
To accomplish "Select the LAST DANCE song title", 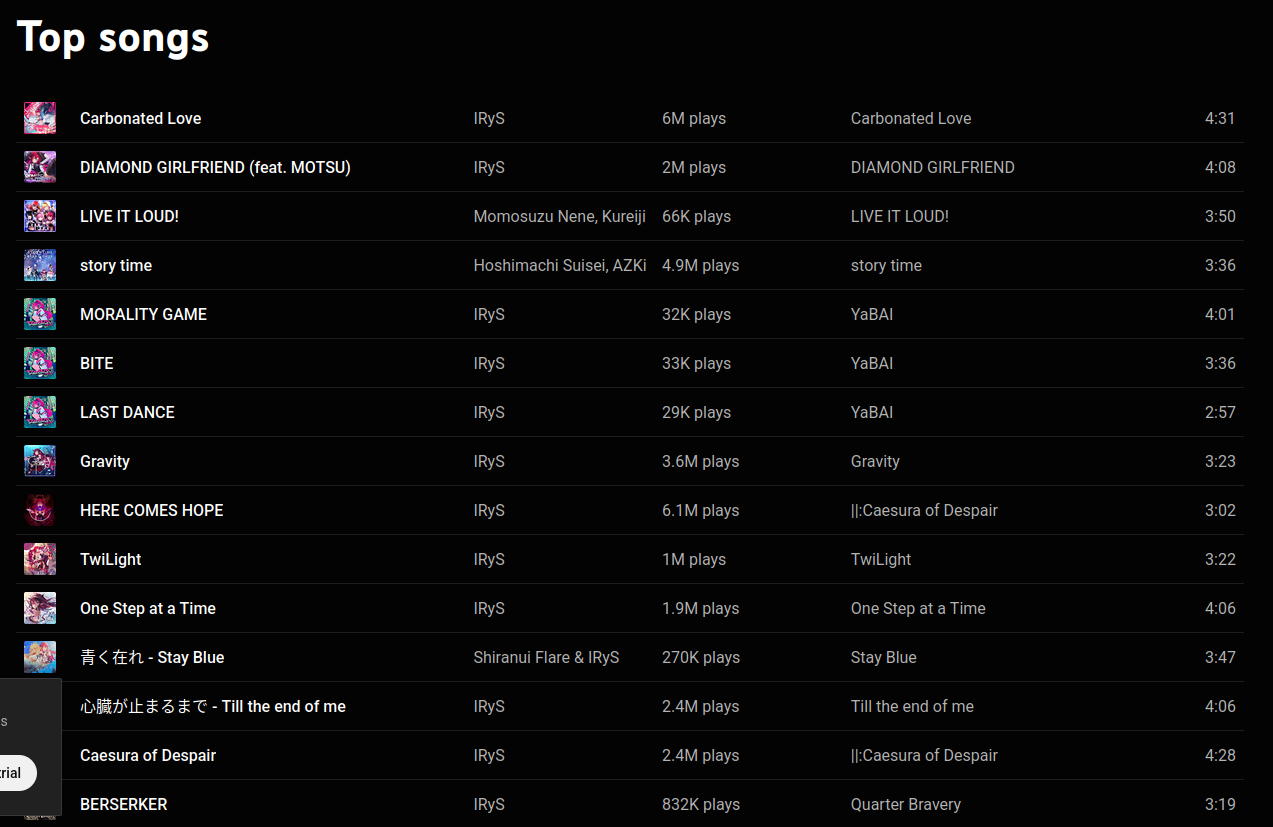I will coord(127,412).
